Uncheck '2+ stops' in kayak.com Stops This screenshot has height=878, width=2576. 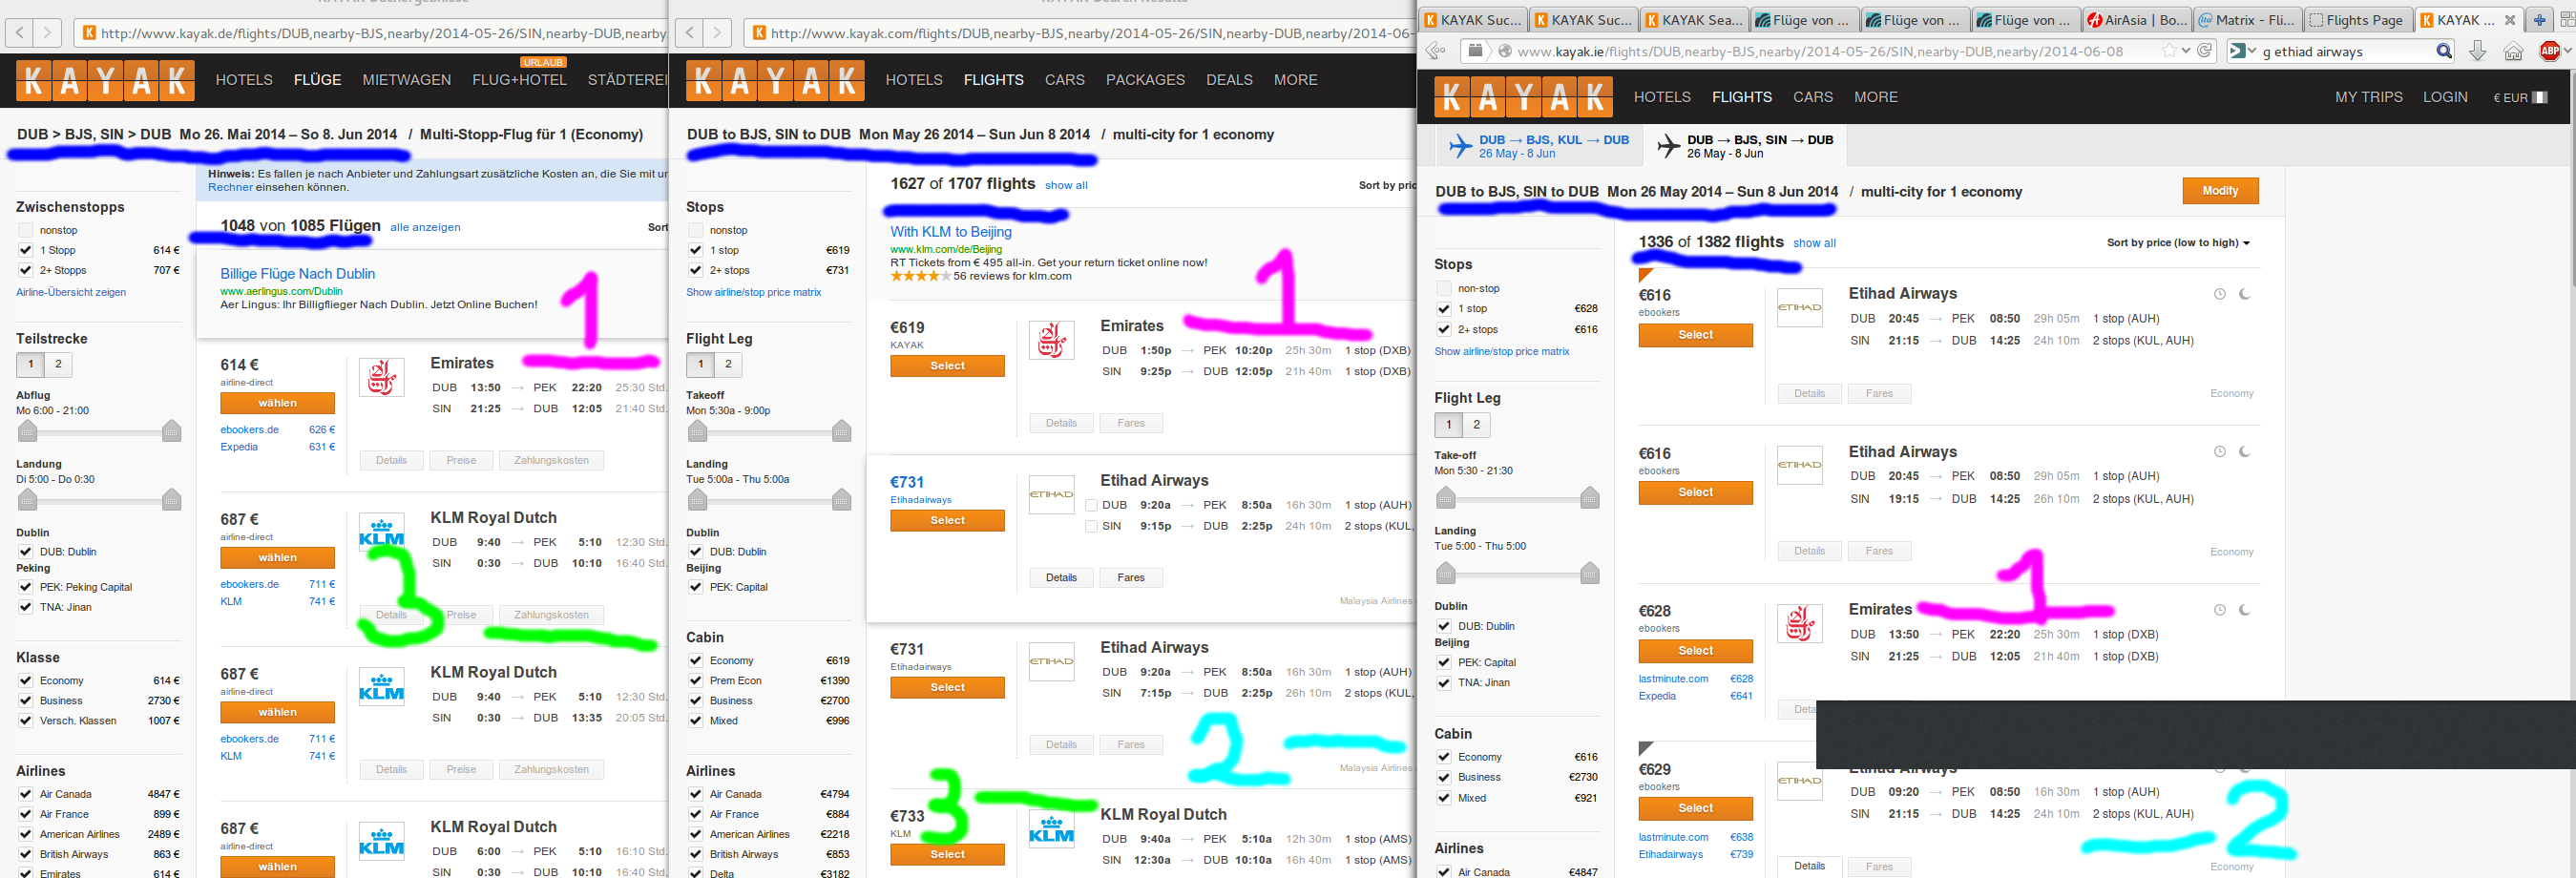[x=695, y=270]
